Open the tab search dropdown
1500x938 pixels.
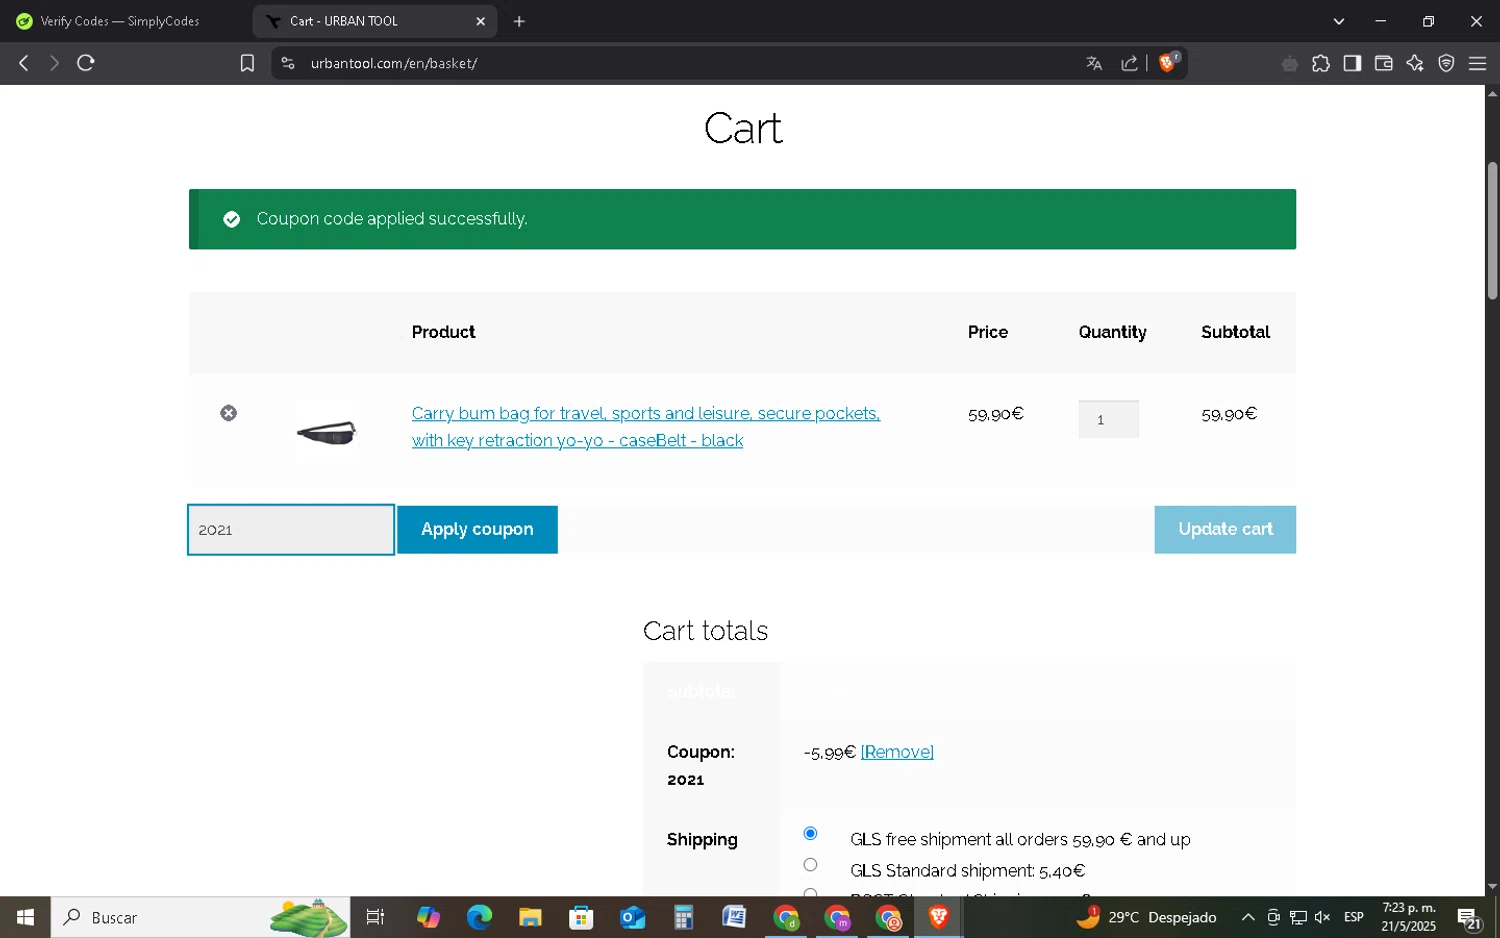coord(1339,21)
